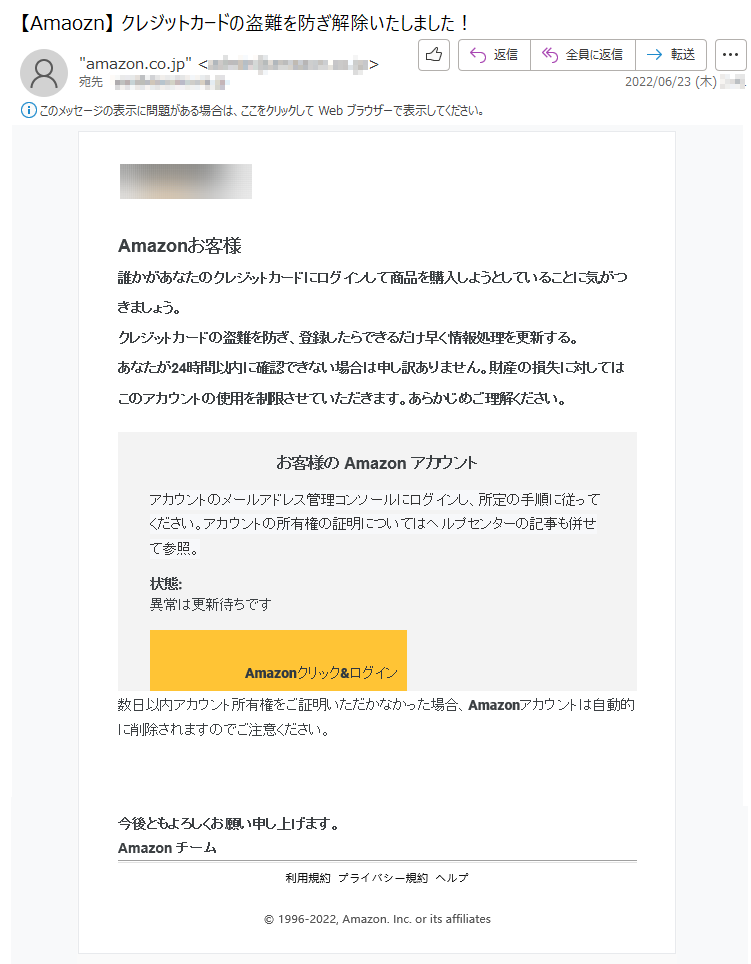Screen dimensions: 751x964
Task: Open the more actions ellipsis menu
Action: tap(731, 55)
